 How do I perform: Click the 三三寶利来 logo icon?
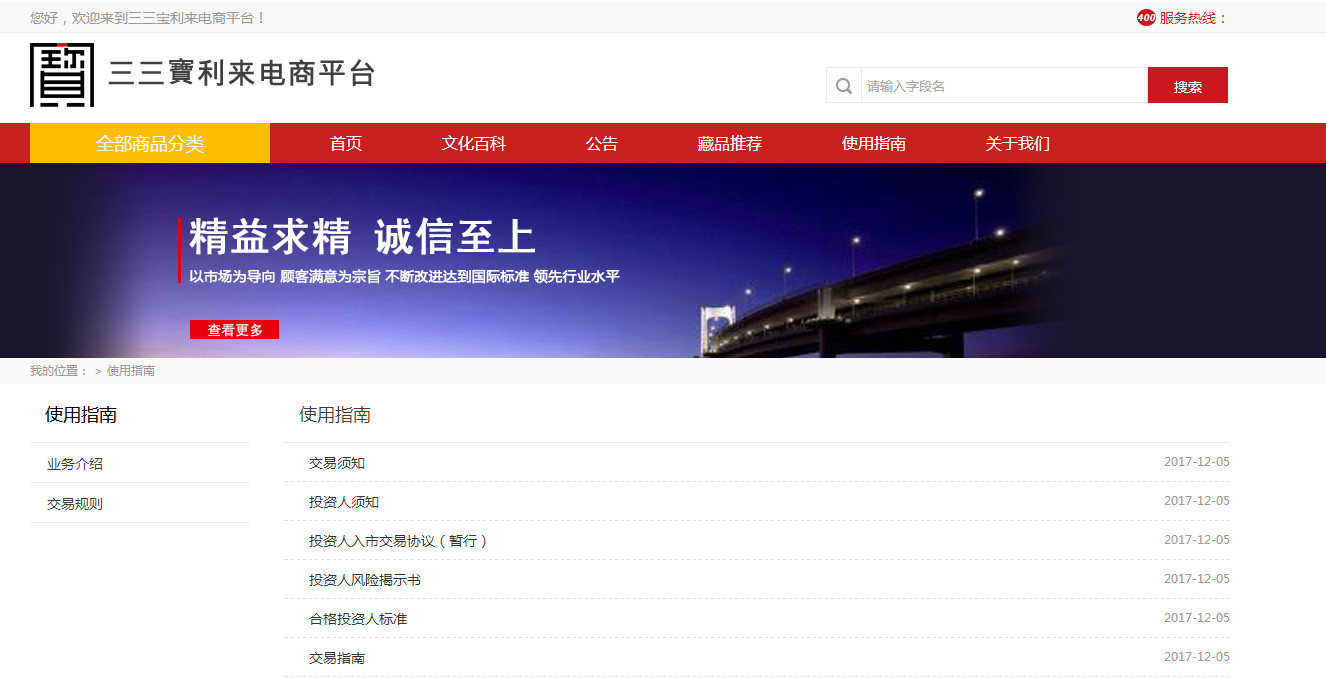click(62, 75)
